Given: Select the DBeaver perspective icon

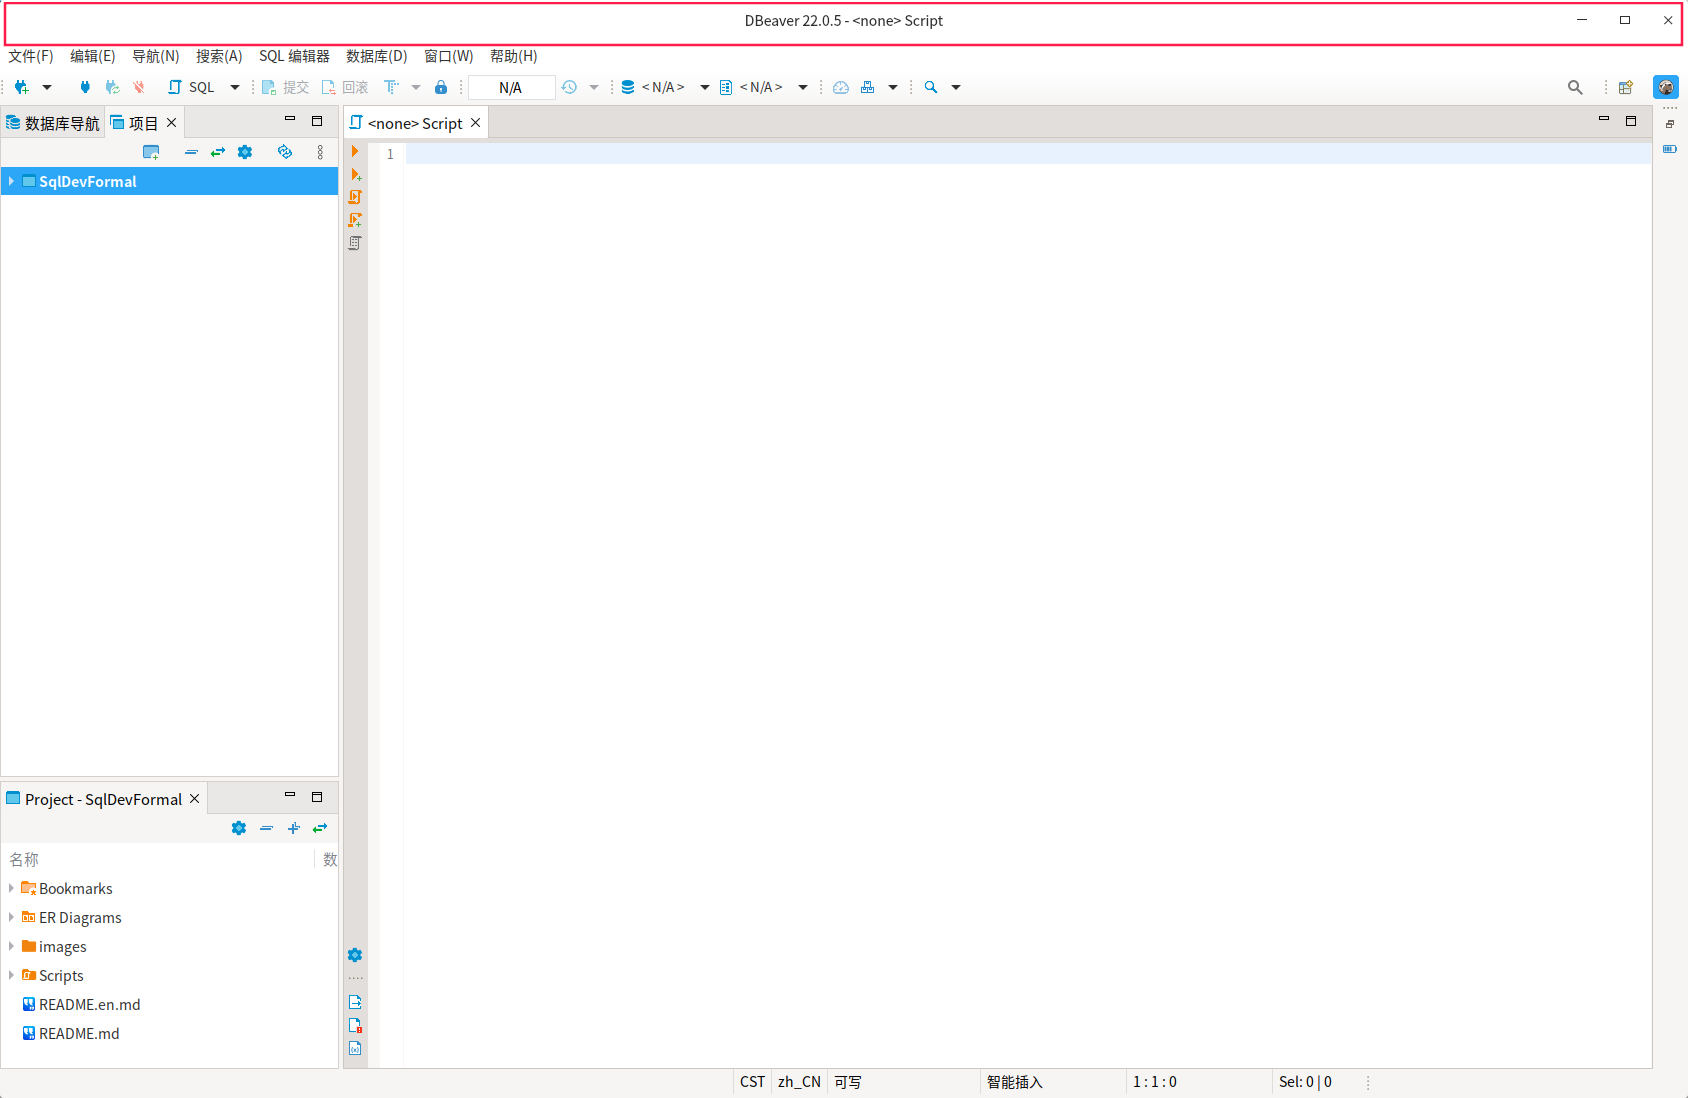Looking at the screenshot, I should [x=1666, y=87].
